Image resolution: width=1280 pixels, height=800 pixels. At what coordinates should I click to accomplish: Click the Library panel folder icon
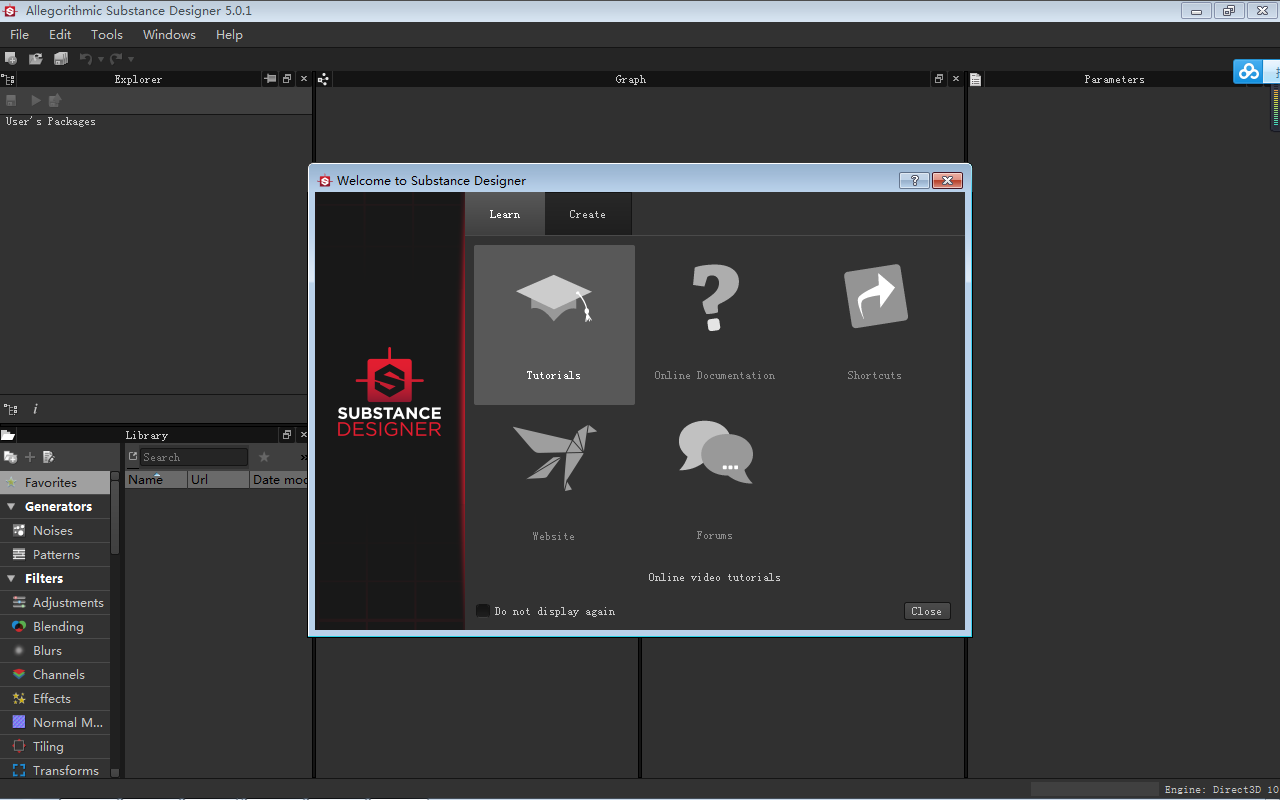click(8, 435)
